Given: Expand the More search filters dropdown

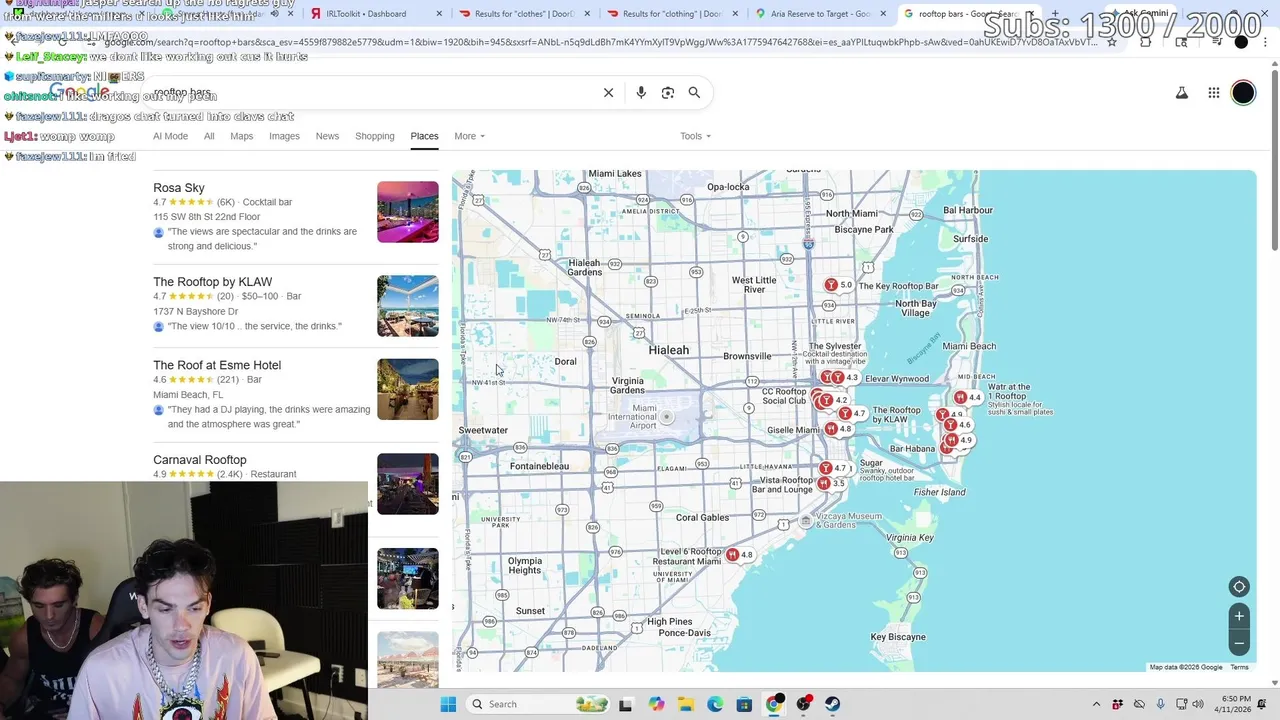Looking at the screenshot, I should pyautogui.click(x=469, y=136).
